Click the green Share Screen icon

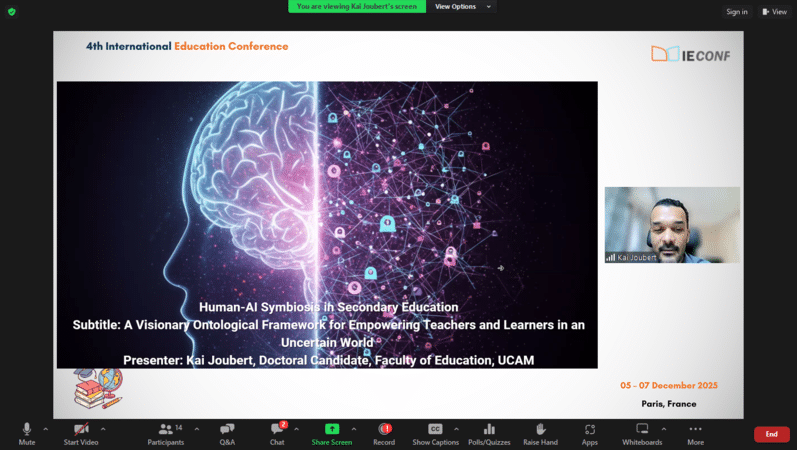coord(331,430)
